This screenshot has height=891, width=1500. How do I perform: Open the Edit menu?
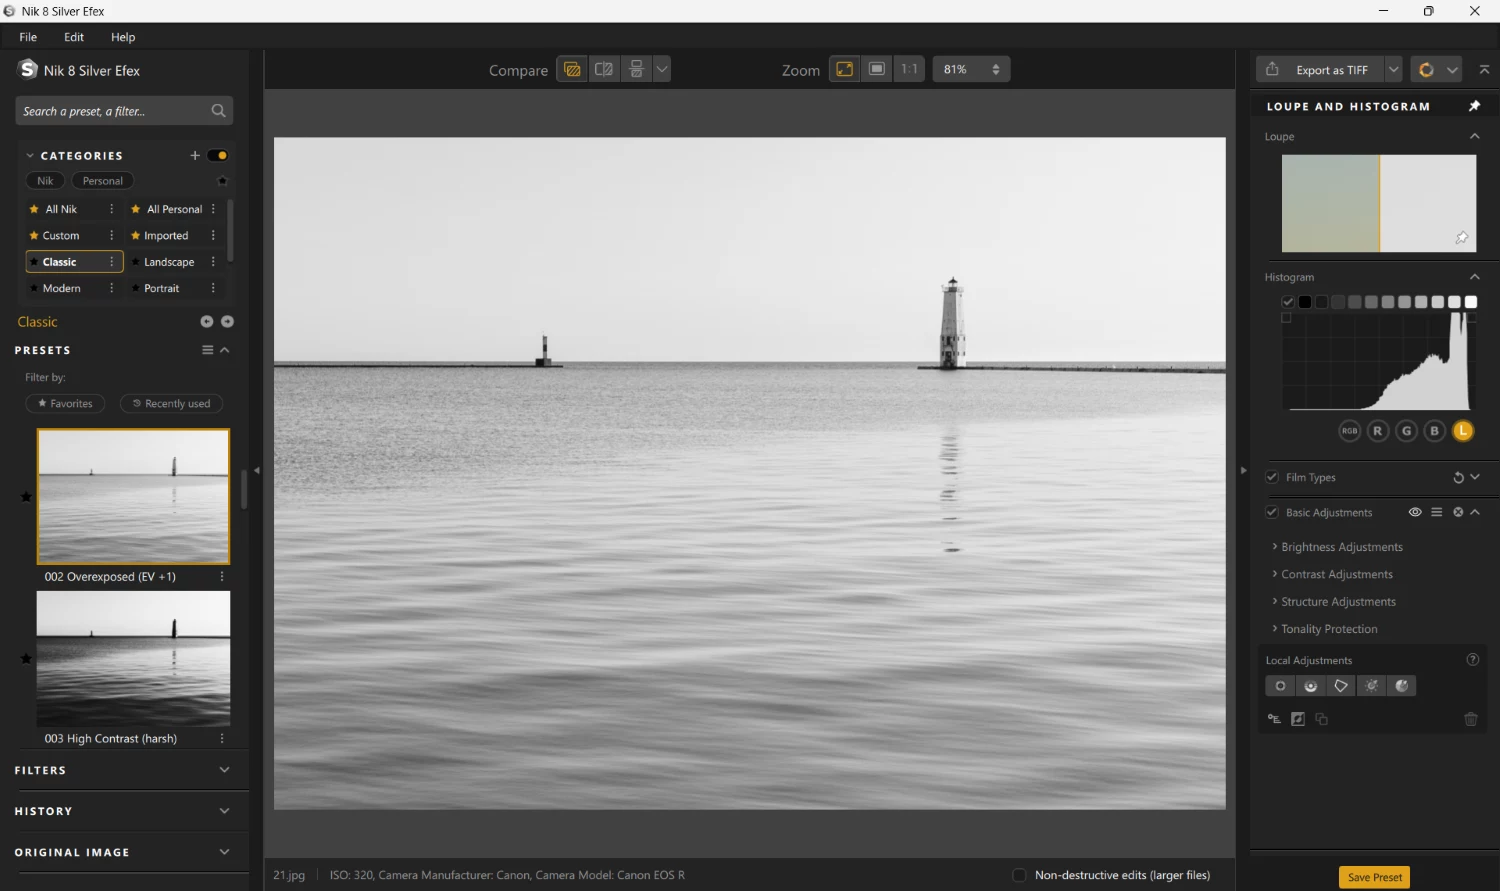pos(73,37)
